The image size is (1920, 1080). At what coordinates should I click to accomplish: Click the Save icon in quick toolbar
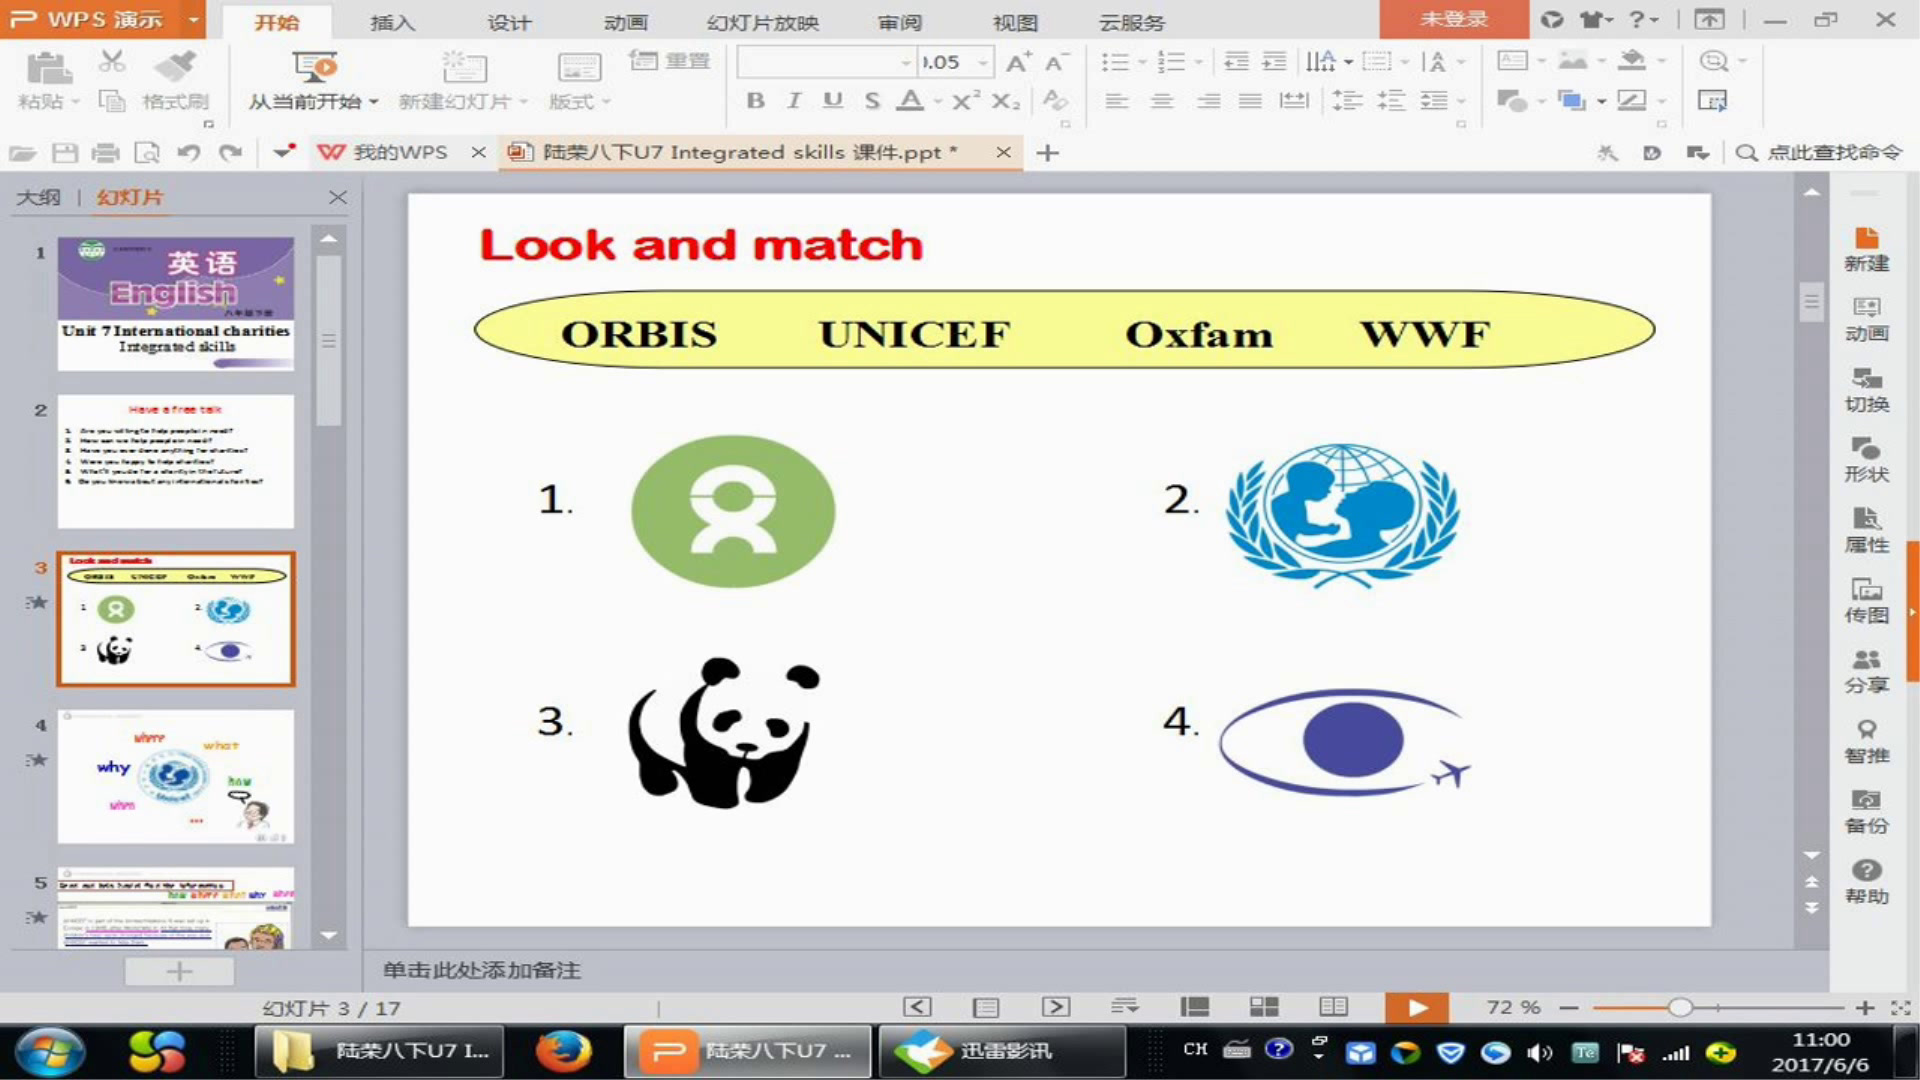coord(65,152)
